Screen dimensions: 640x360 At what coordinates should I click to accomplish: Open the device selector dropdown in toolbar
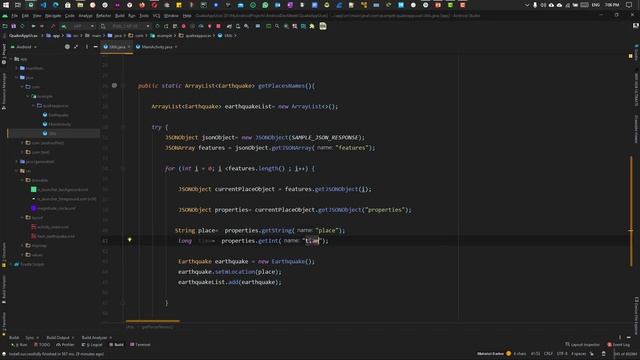[125, 26]
